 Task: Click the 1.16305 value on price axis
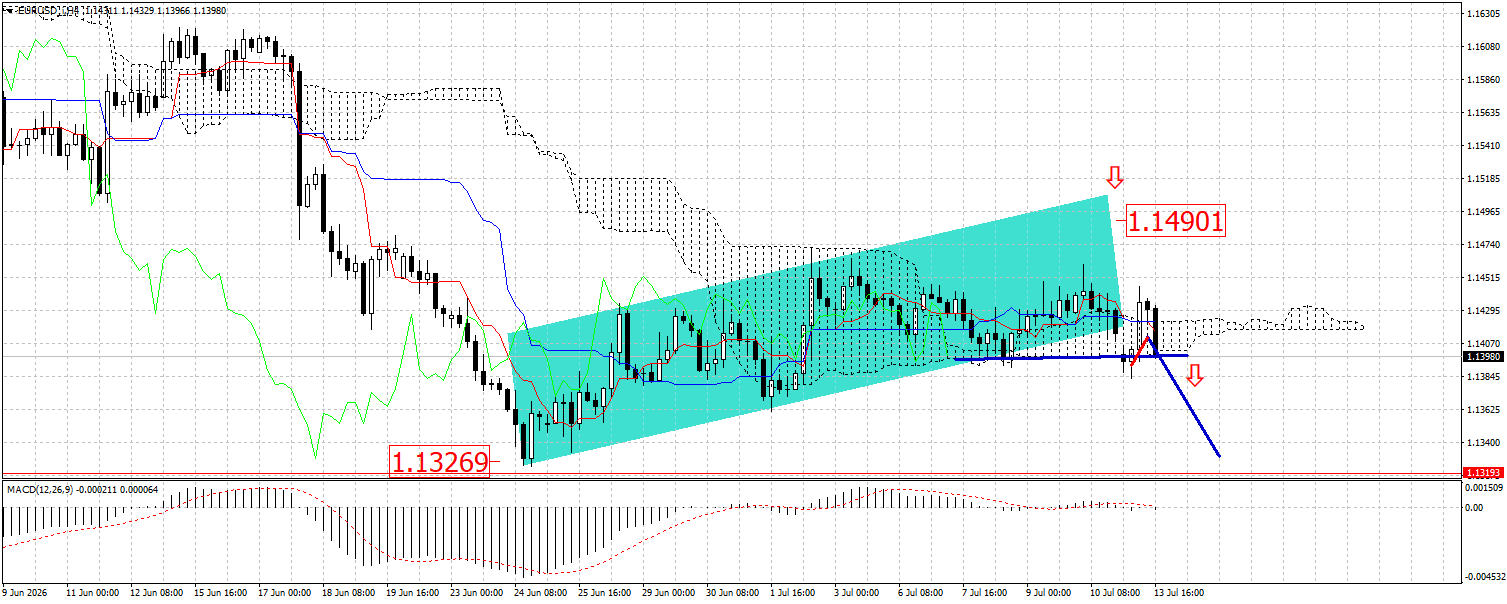1481,15
